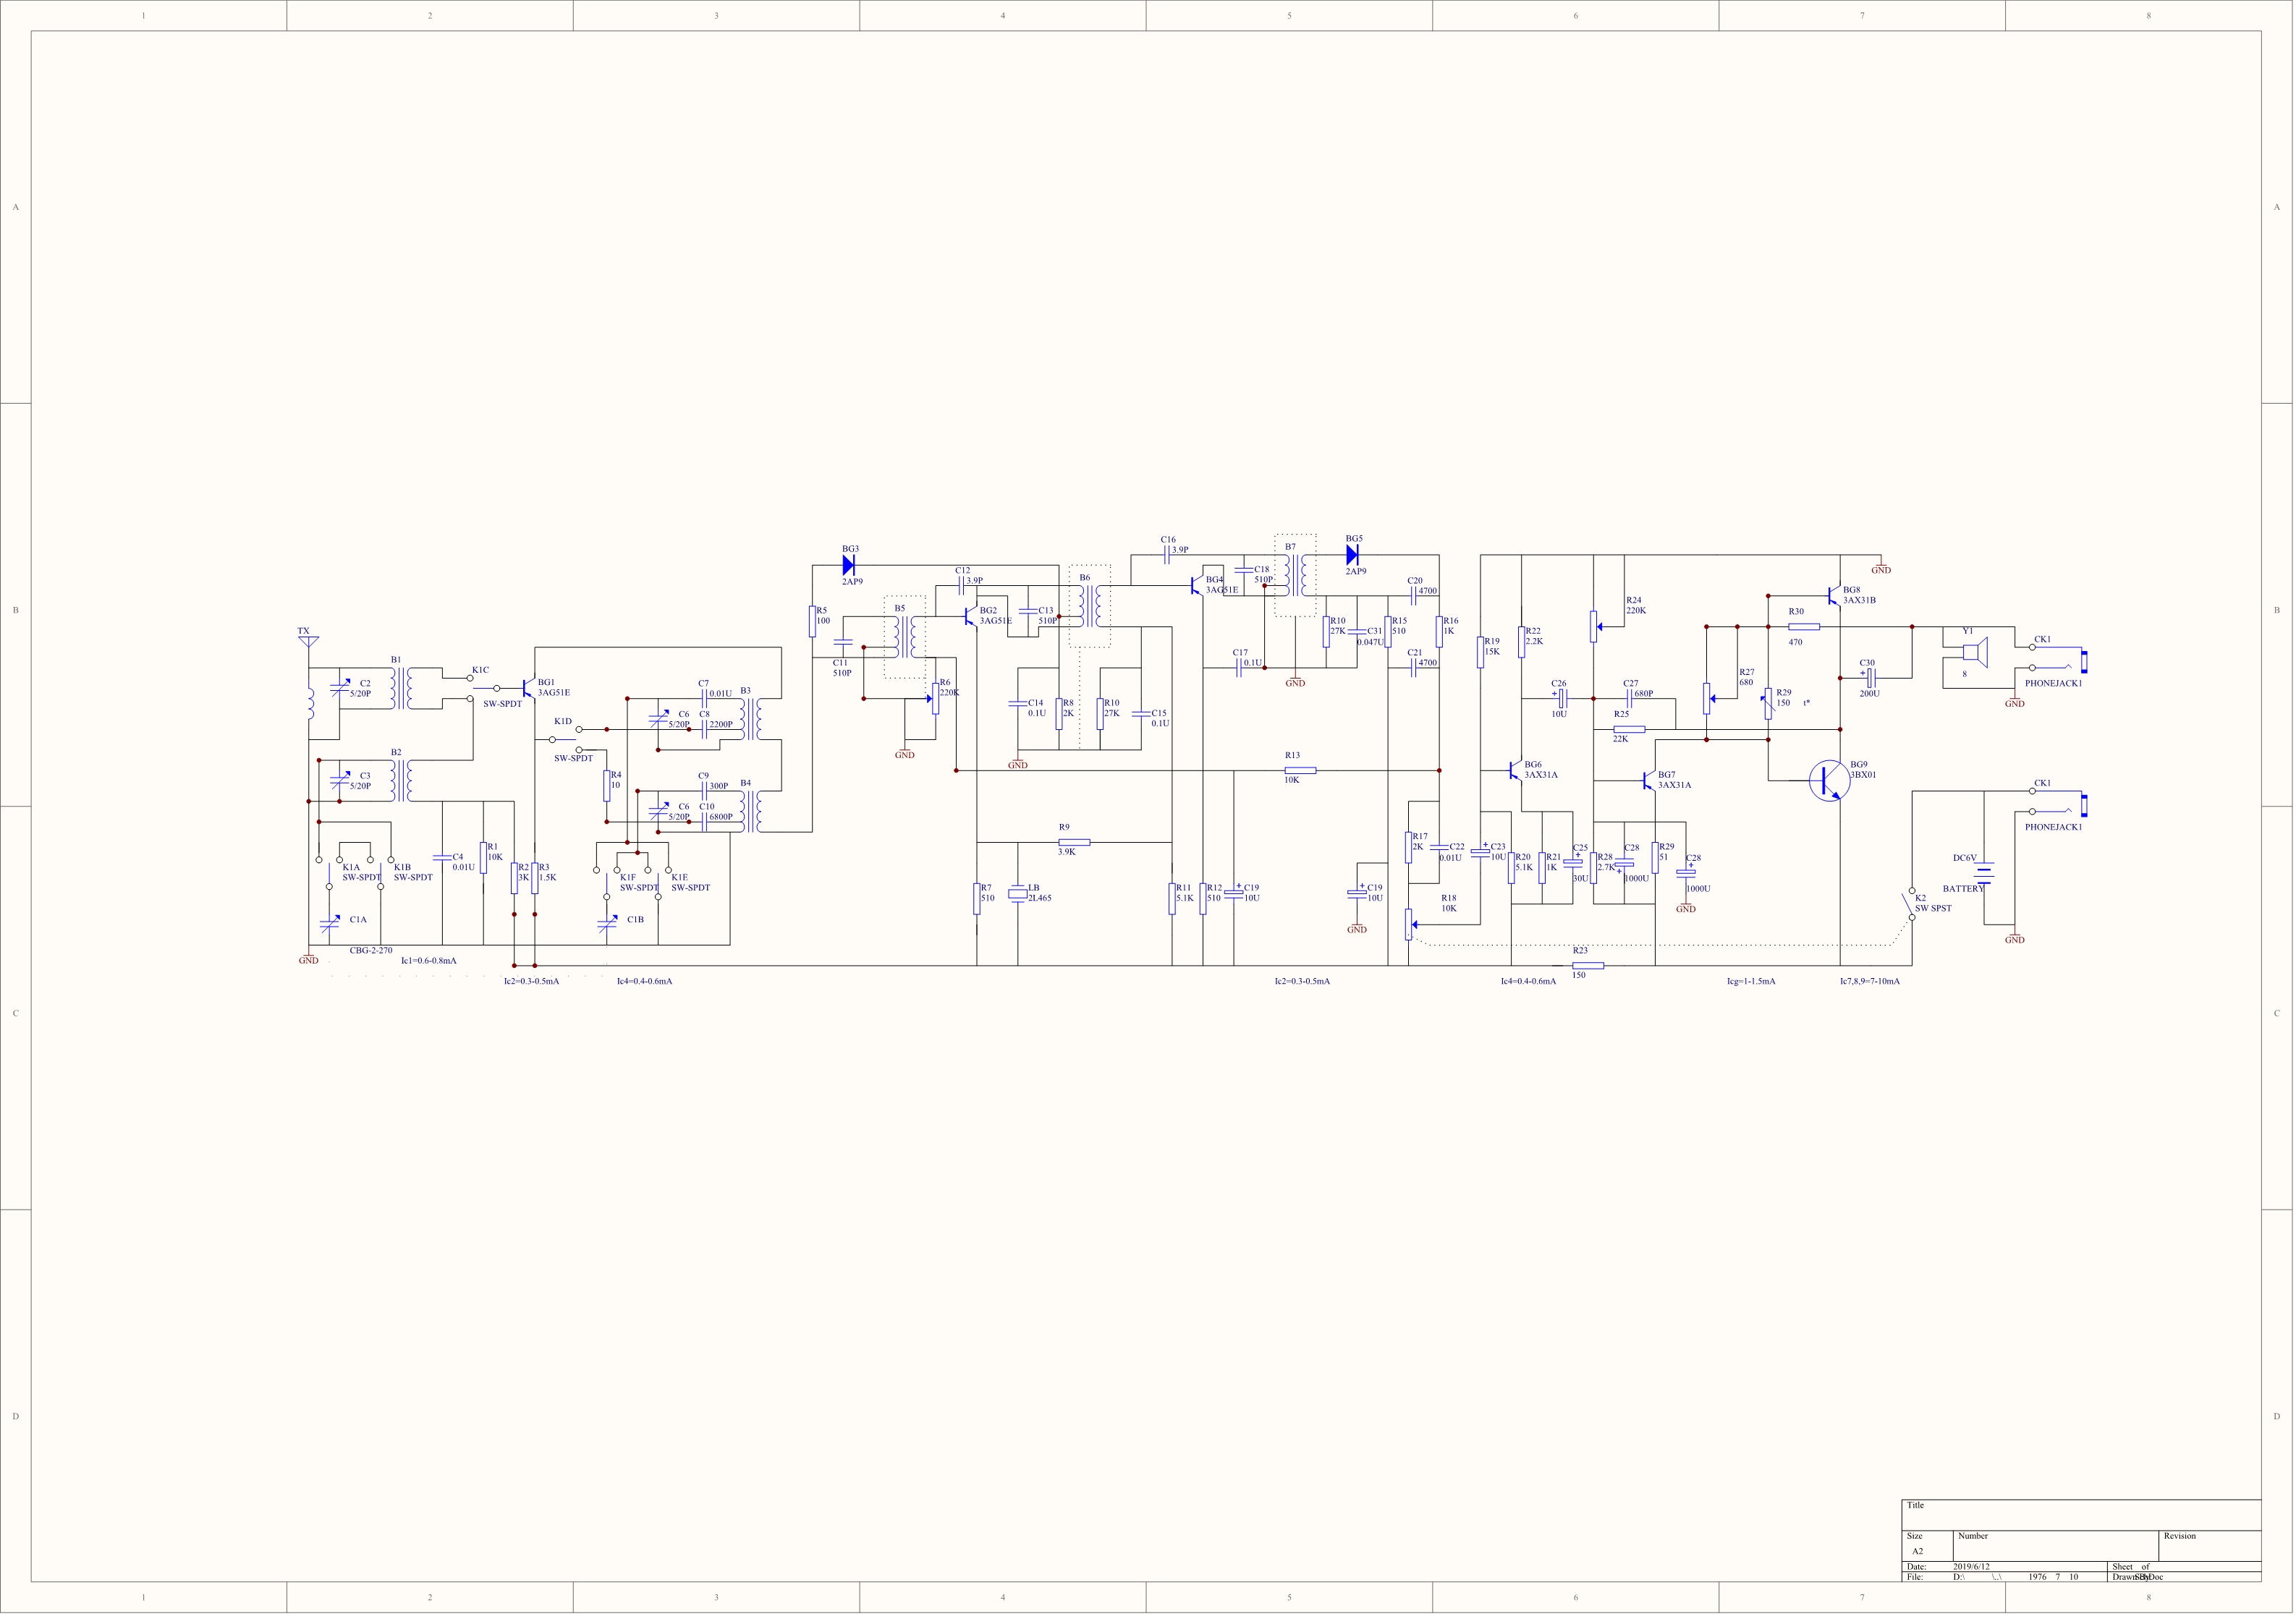Toggle SW-SPDT switch K1F
Image resolution: width=2296 pixels, height=1624 pixels.
tap(610, 879)
